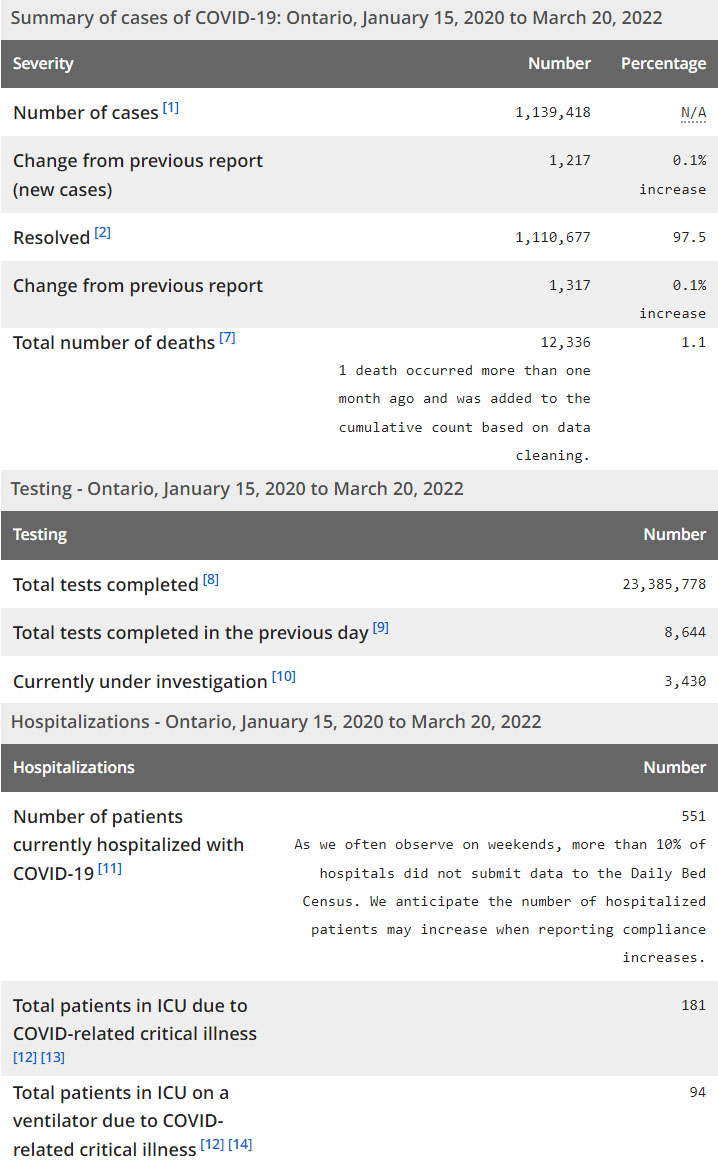
Task: Select the deaths count 12,336
Action: [565, 342]
